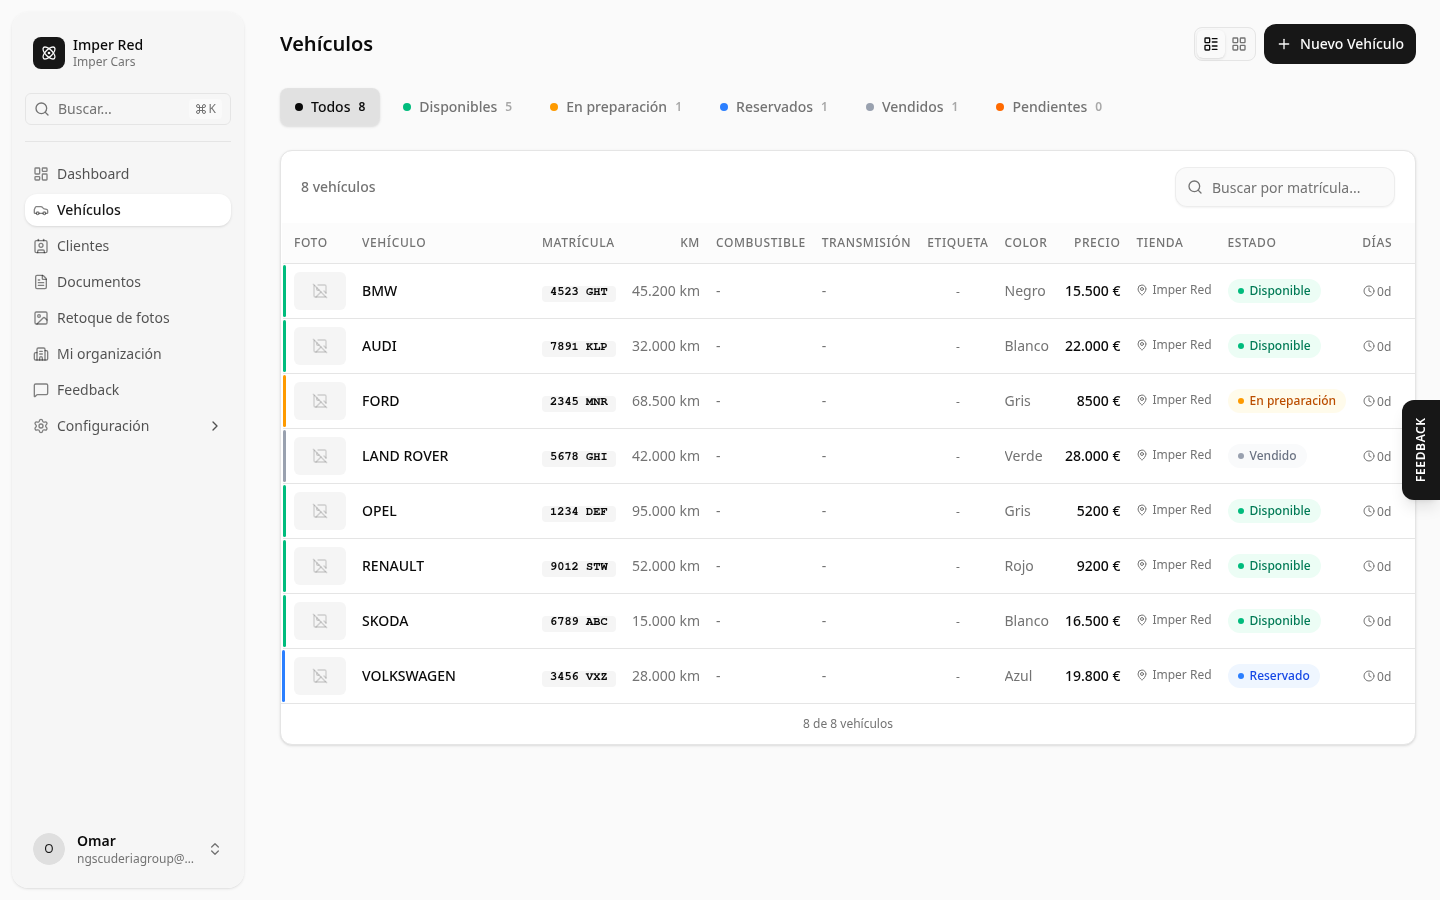Show the Reservados tab
The image size is (1440, 900).
click(773, 107)
